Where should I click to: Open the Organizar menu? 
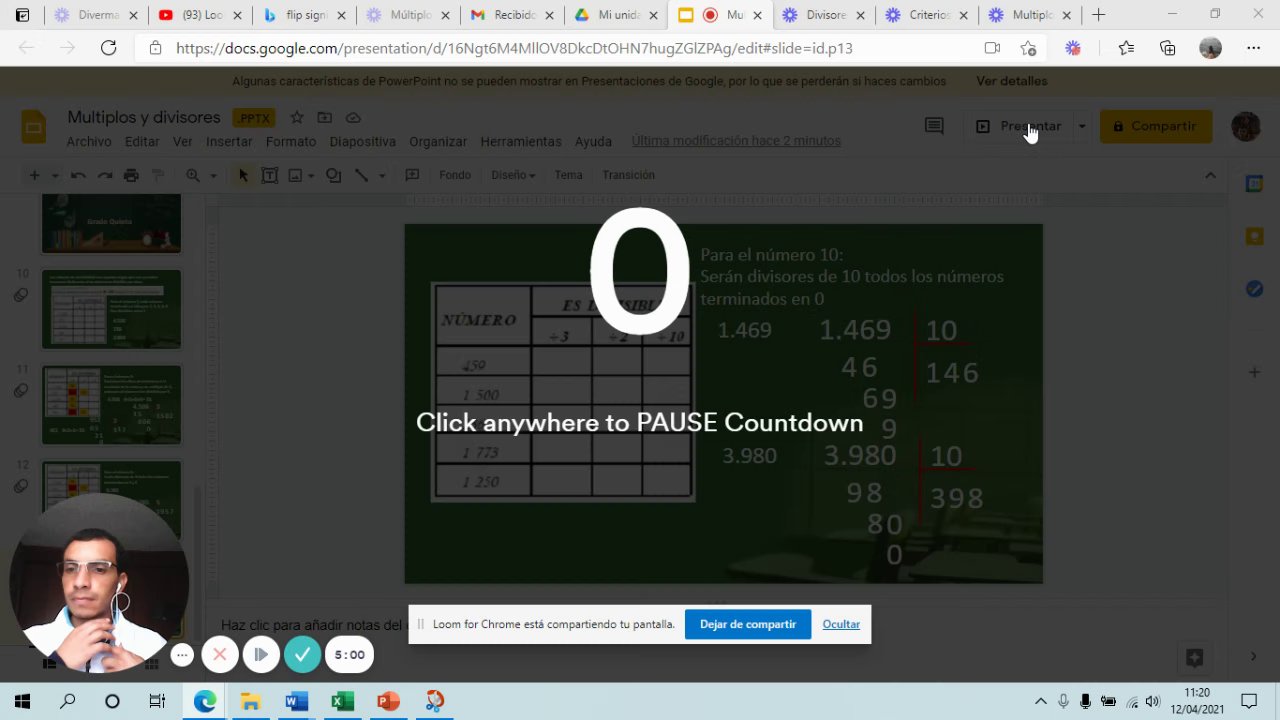pyautogui.click(x=438, y=142)
